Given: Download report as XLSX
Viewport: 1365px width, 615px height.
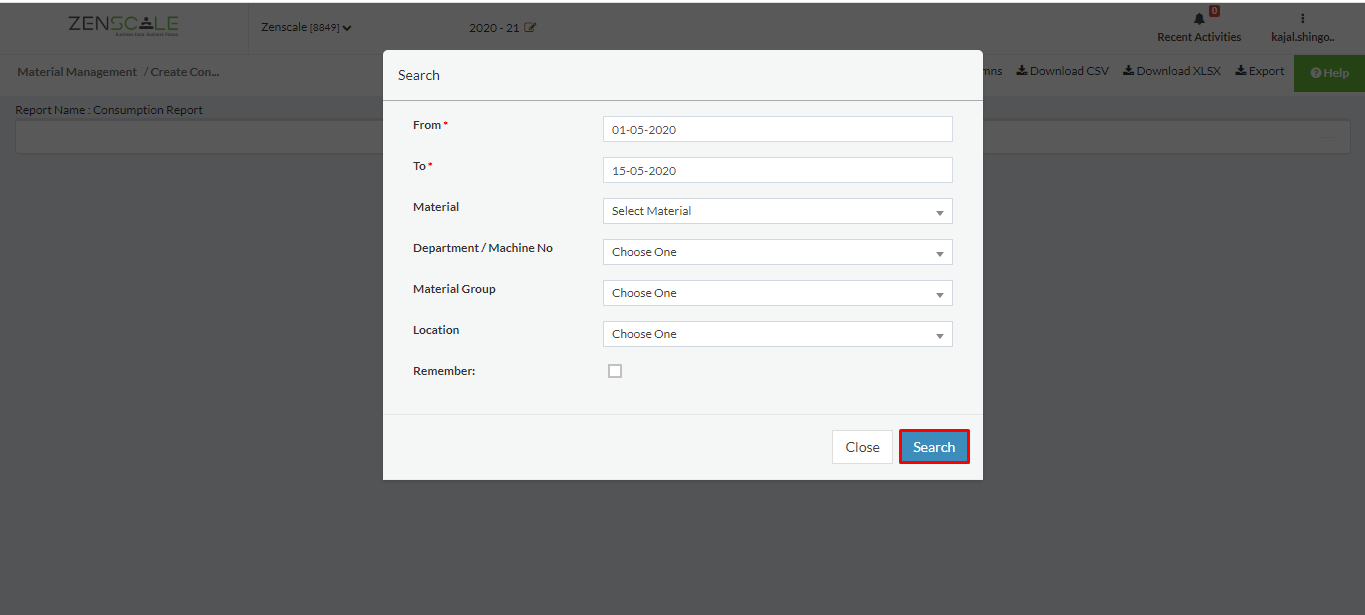Looking at the screenshot, I should click(1172, 71).
